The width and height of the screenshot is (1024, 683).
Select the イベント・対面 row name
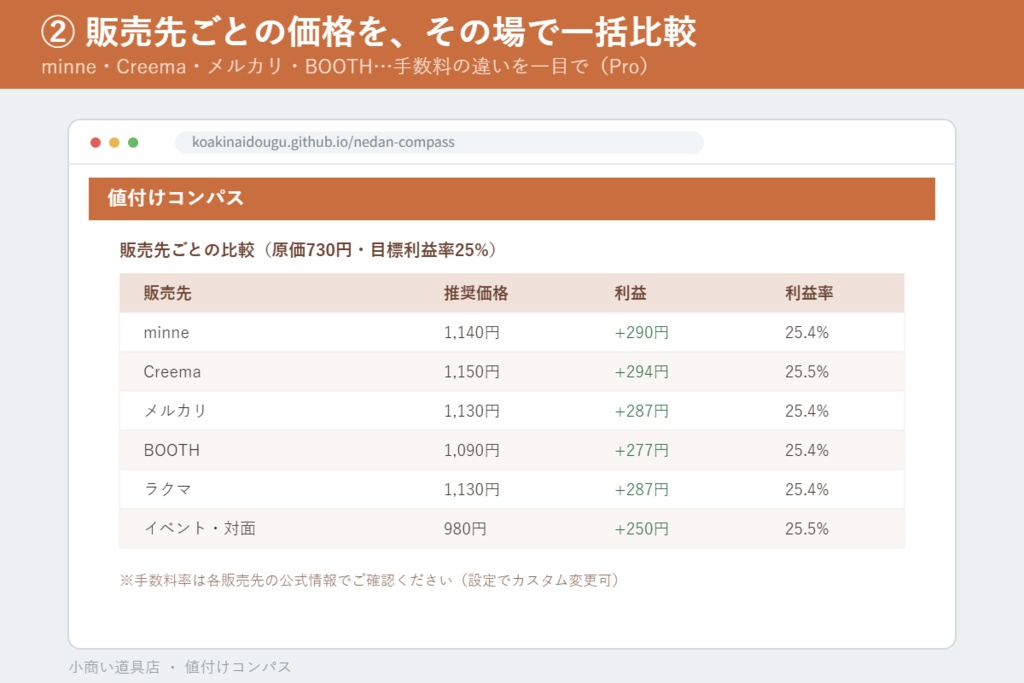(x=200, y=528)
